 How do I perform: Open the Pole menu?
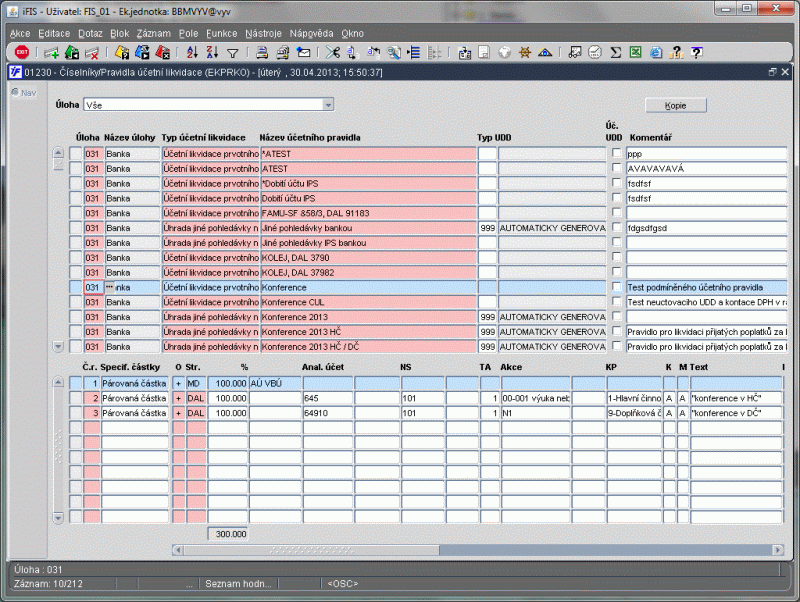188,34
